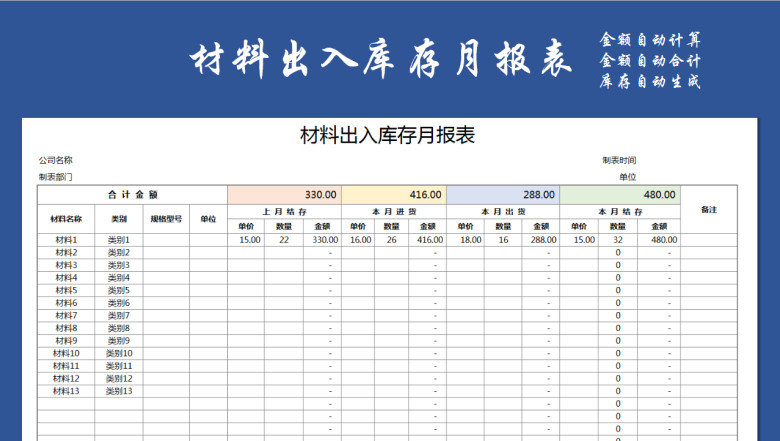Select the 330.00 total cell

tap(285, 195)
